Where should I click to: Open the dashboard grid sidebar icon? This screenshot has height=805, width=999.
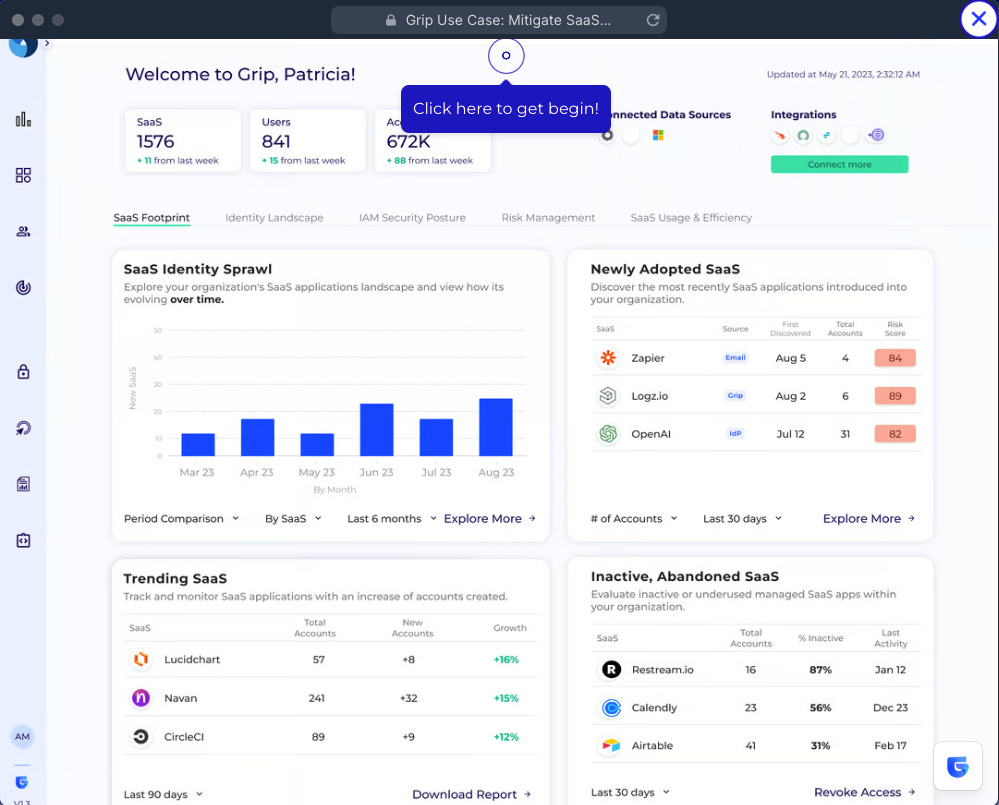[x=23, y=175]
